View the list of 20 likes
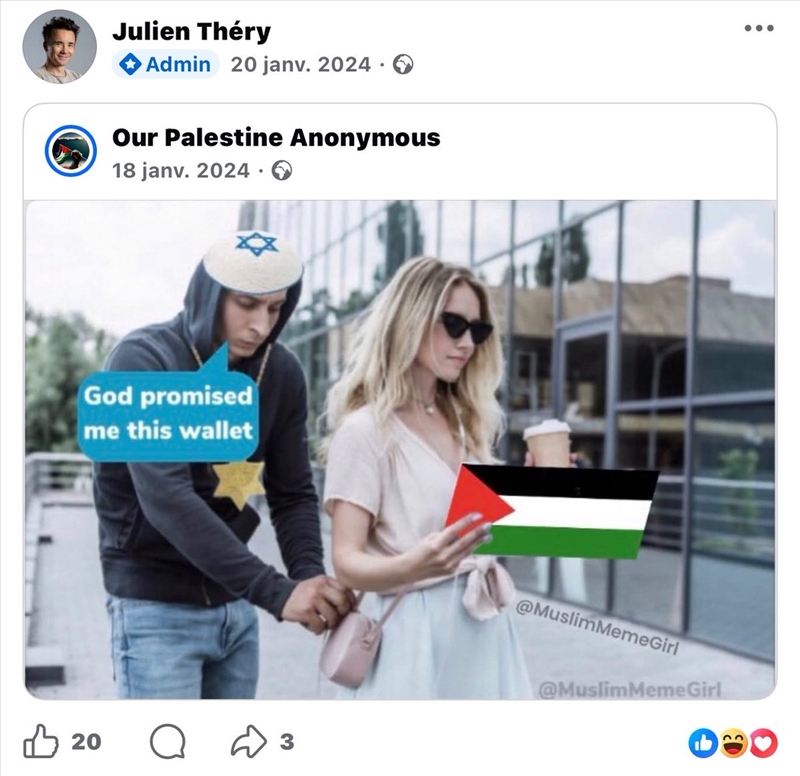 click(86, 741)
